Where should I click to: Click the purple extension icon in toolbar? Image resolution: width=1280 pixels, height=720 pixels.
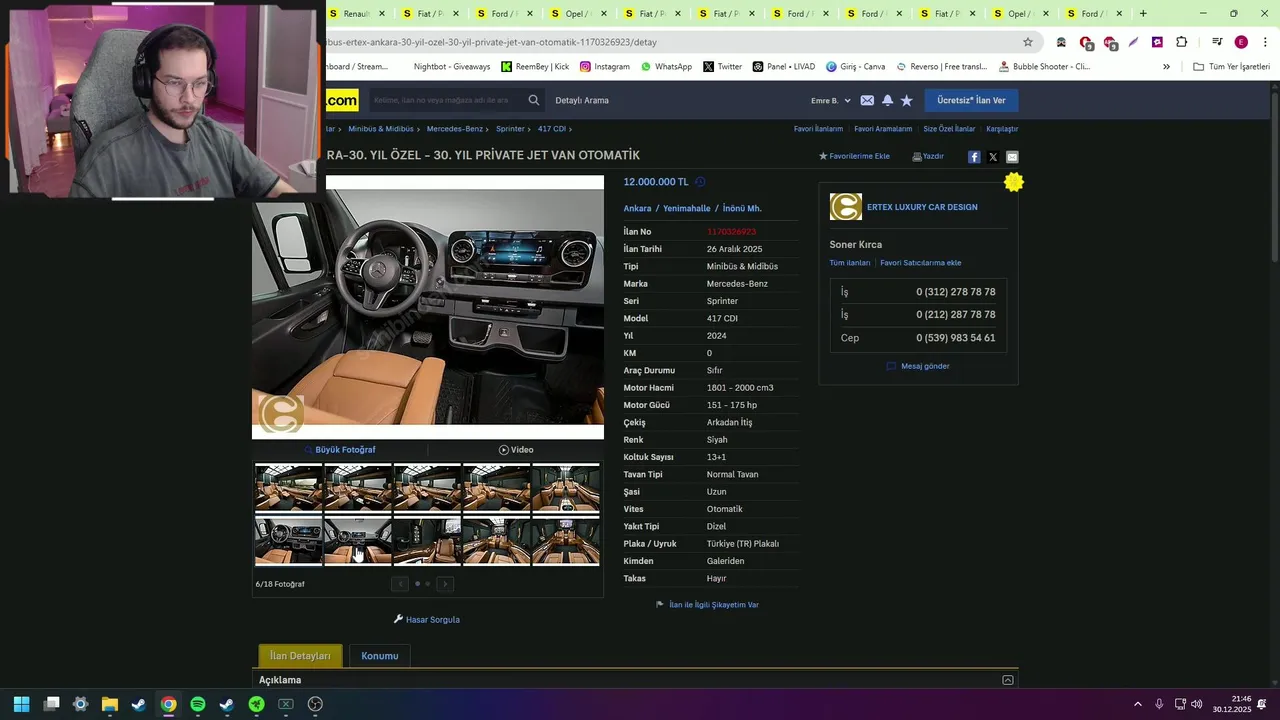pyautogui.click(x=1157, y=42)
